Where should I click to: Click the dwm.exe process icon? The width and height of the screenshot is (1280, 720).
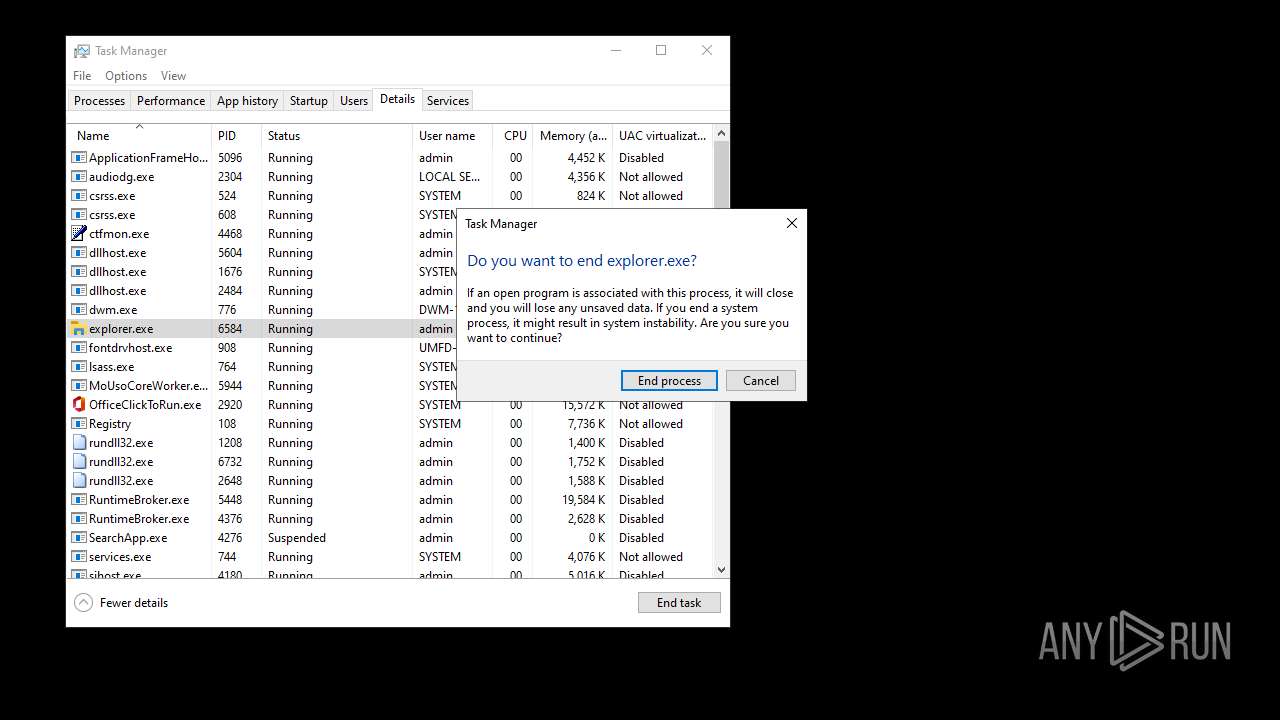click(79, 309)
